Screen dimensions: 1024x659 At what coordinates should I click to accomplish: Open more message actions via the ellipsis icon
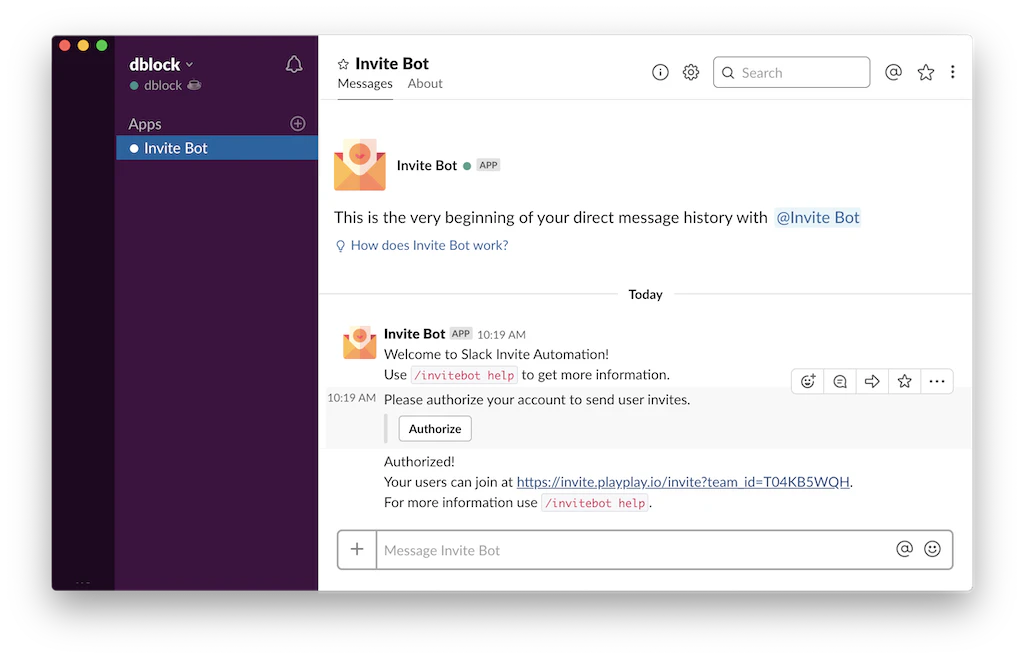(937, 381)
